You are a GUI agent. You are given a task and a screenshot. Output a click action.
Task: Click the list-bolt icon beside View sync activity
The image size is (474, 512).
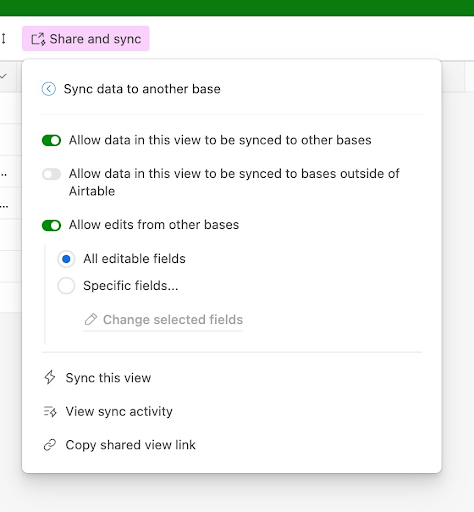point(50,411)
